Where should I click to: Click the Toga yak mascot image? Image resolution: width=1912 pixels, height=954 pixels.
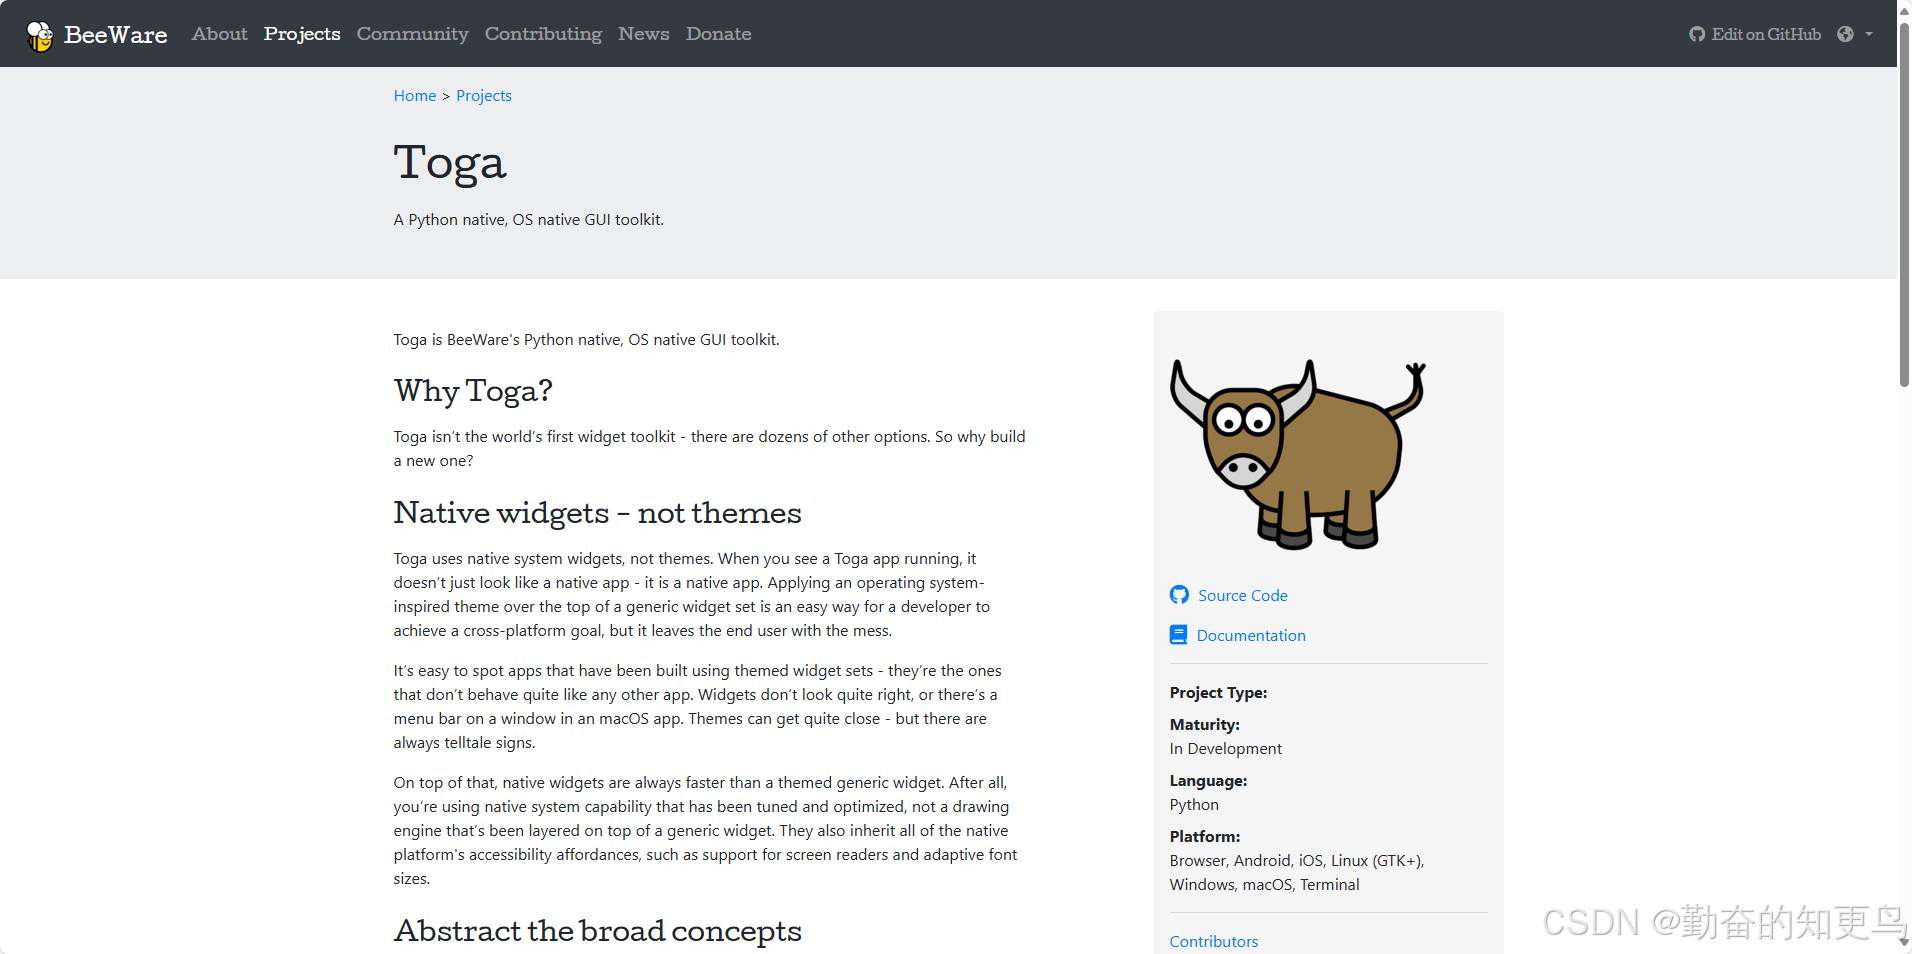click(1297, 454)
